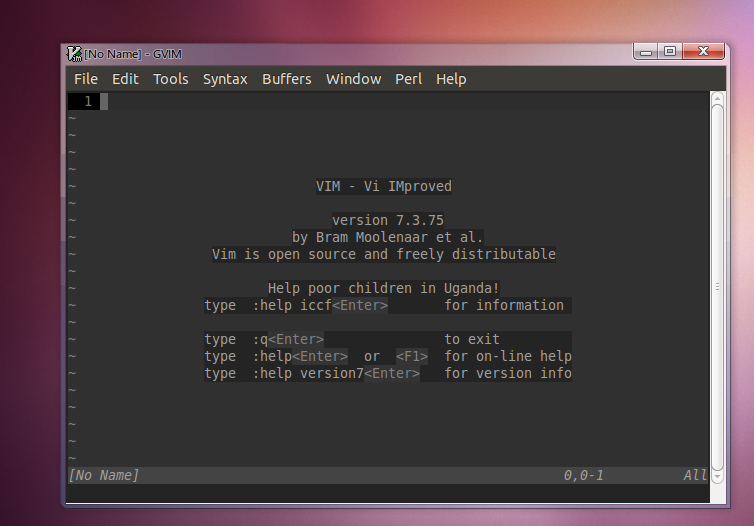Click the GVIM application icon in title bar
The image size is (754, 526).
click(74, 54)
